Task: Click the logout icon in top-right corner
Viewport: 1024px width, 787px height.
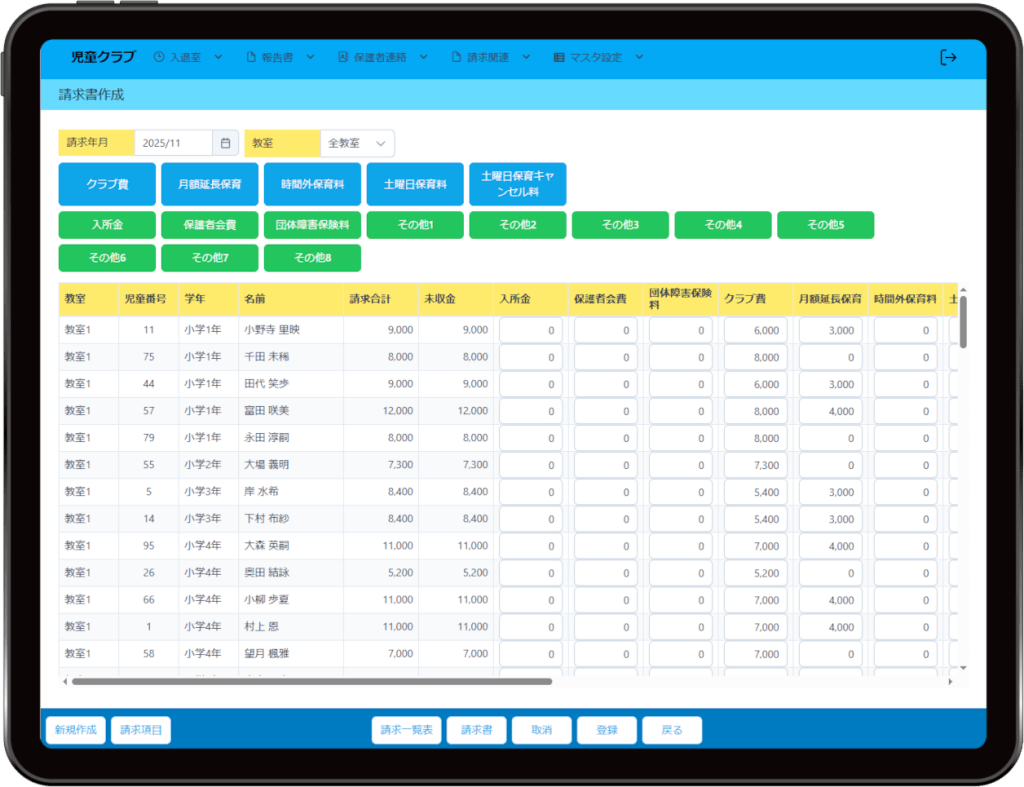Action: pyautogui.click(x=948, y=58)
